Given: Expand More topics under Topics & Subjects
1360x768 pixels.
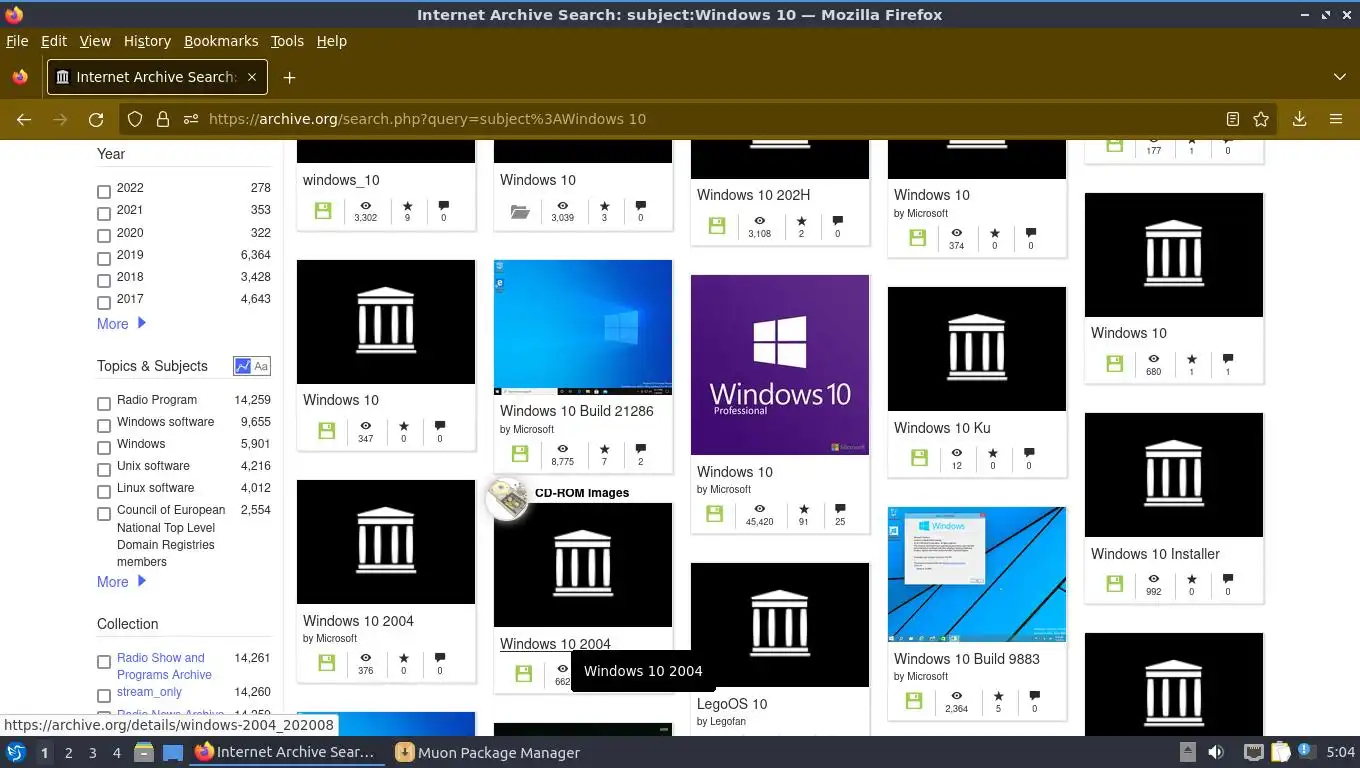Looking at the screenshot, I should [x=122, y=582].
